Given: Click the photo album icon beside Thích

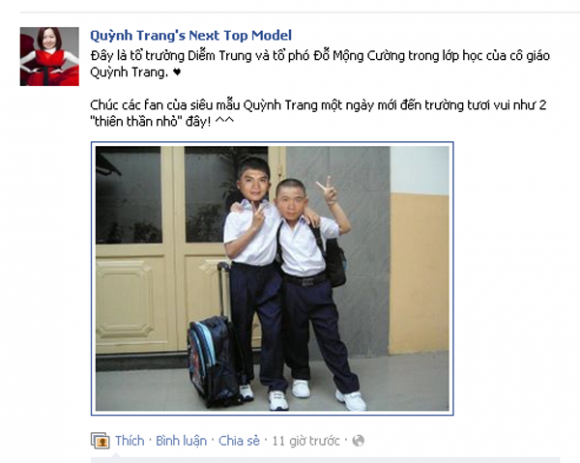Looking at the screenshot, I should pyautogui.click(x=100, y=441).
